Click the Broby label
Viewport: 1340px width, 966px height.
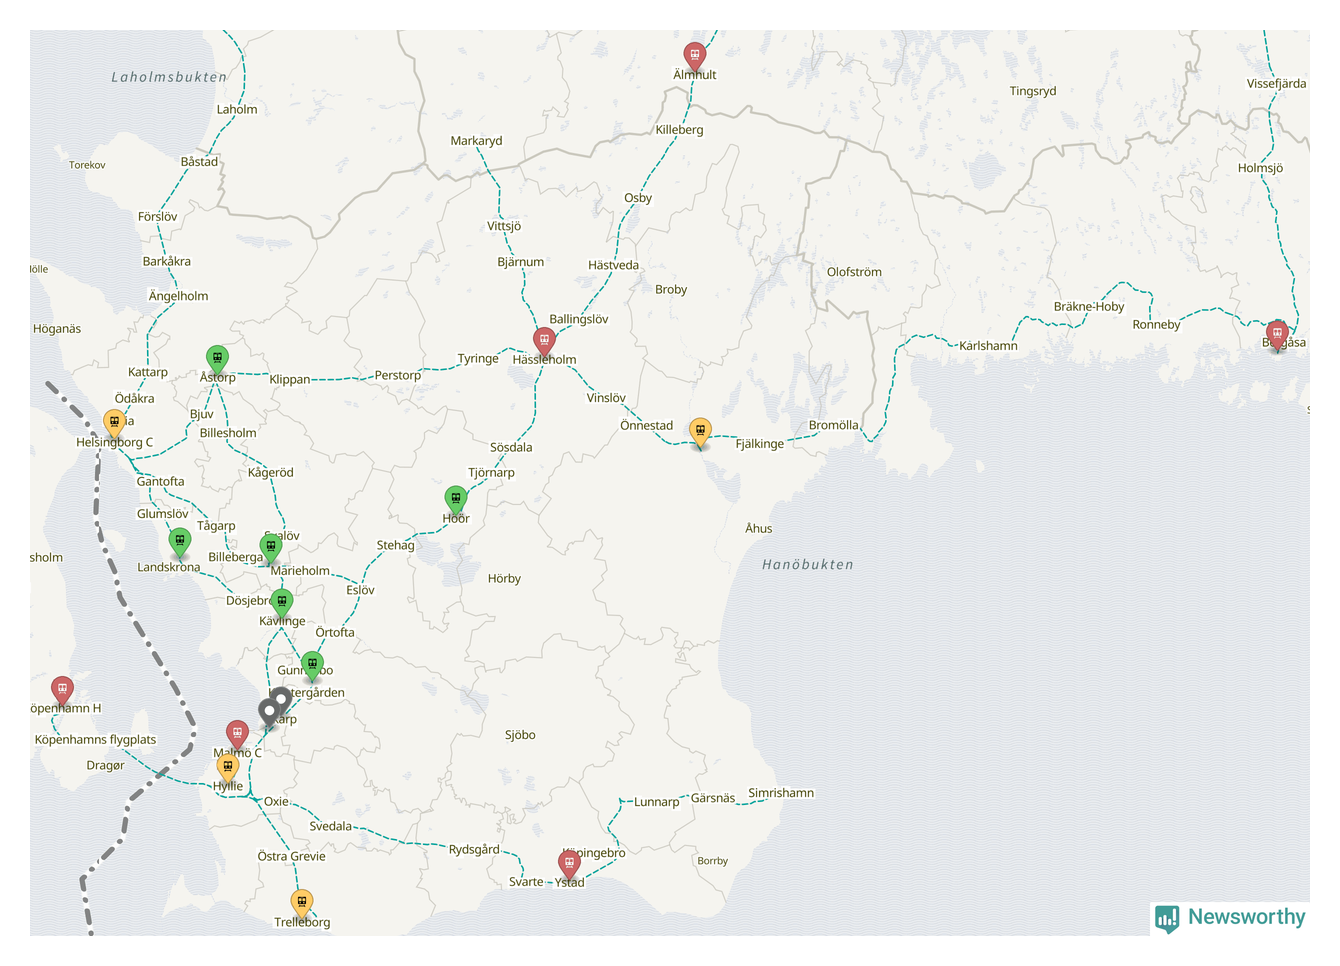click(x=671, y=290)
